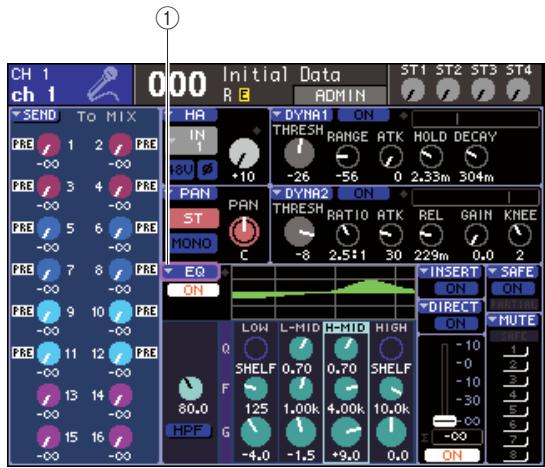The height and width of the screenshot is (468, 545).
Task: Select the MIX 1 send level knob
Action: pos(49,145)
